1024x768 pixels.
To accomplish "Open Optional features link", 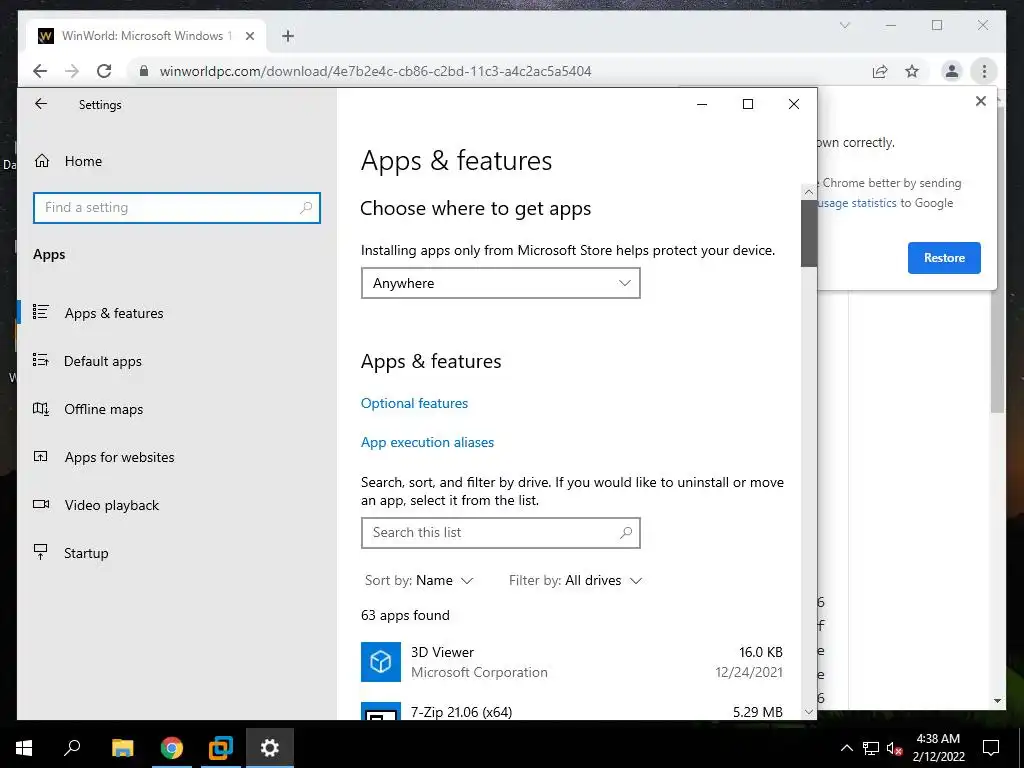I will 414,403.
